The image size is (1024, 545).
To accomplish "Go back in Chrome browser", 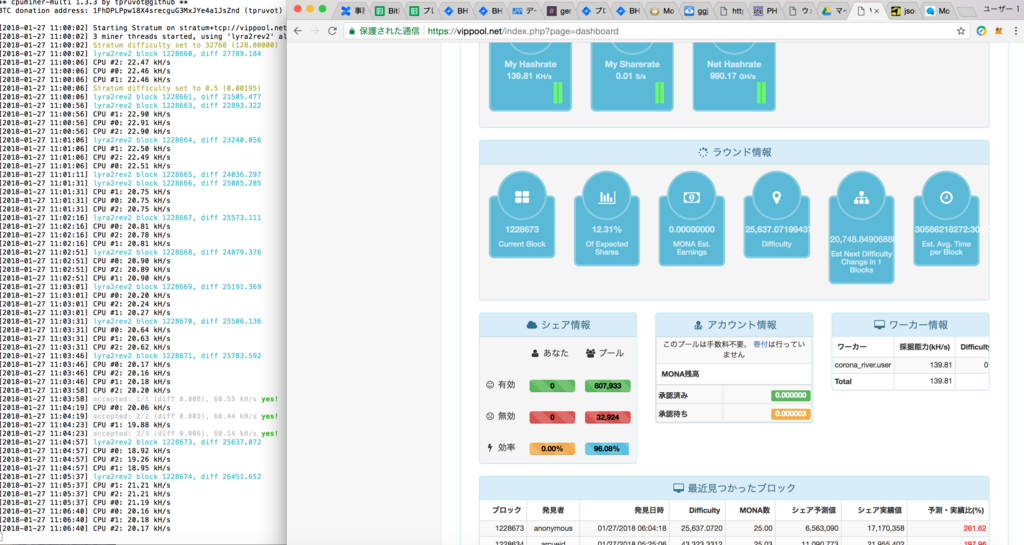I will point(298,31).
